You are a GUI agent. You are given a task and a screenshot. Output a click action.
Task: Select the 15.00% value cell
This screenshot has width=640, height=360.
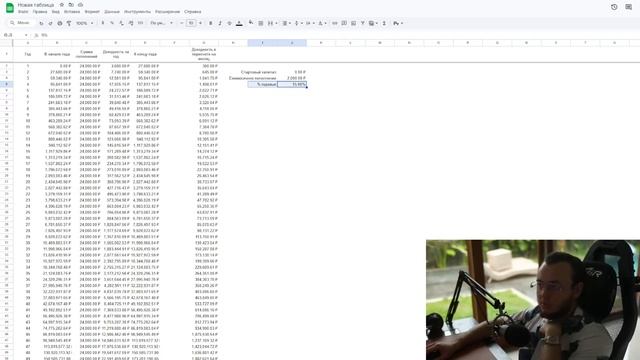click(292, 84)
